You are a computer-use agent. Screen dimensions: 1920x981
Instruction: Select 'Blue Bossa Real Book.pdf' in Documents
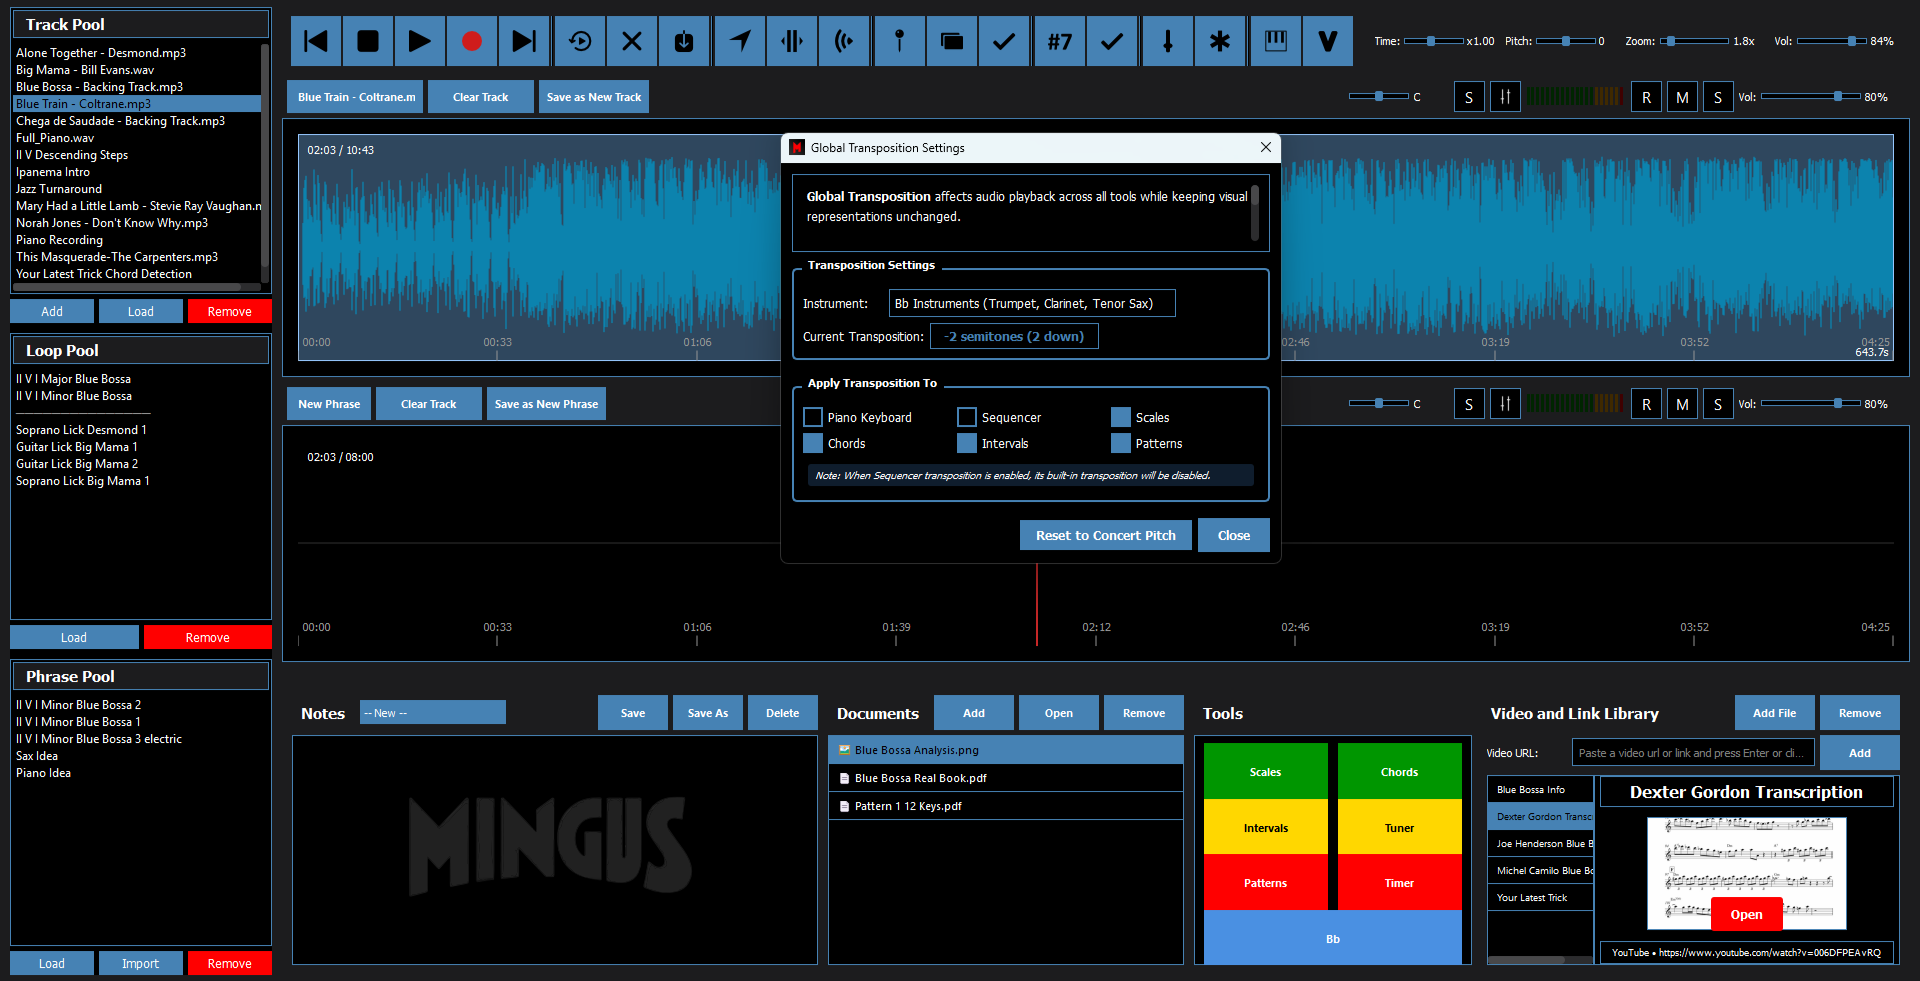tap(920, 778)
